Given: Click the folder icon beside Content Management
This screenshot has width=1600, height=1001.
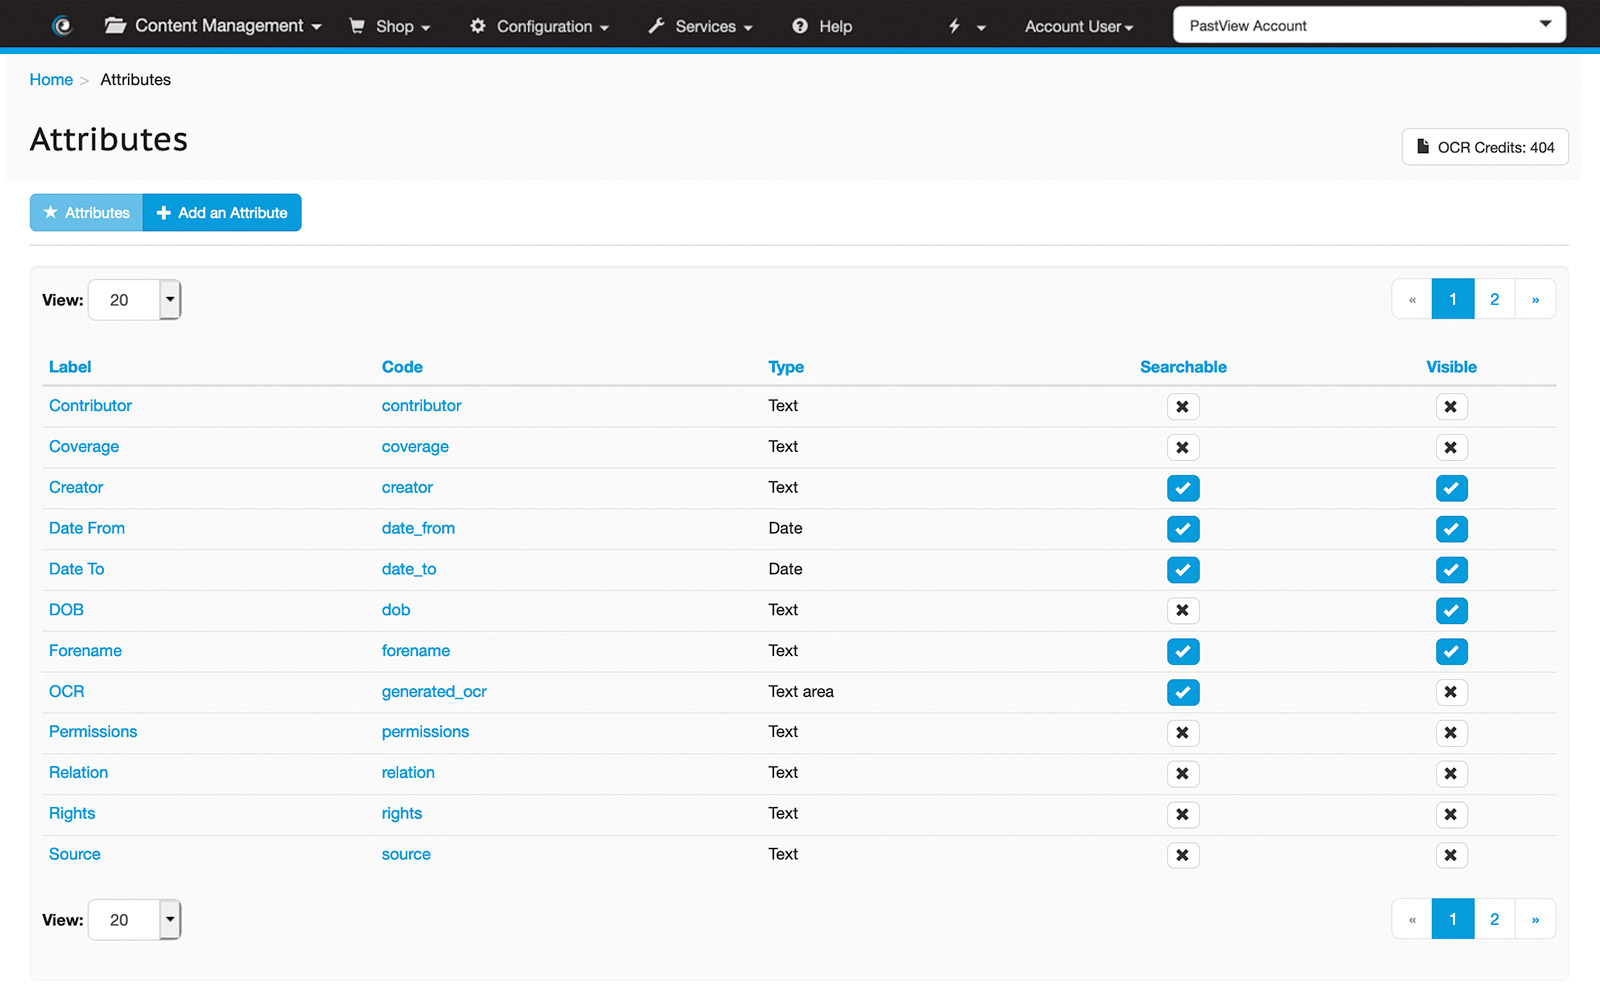Looking at the screenshot, I should pos(115,26).
